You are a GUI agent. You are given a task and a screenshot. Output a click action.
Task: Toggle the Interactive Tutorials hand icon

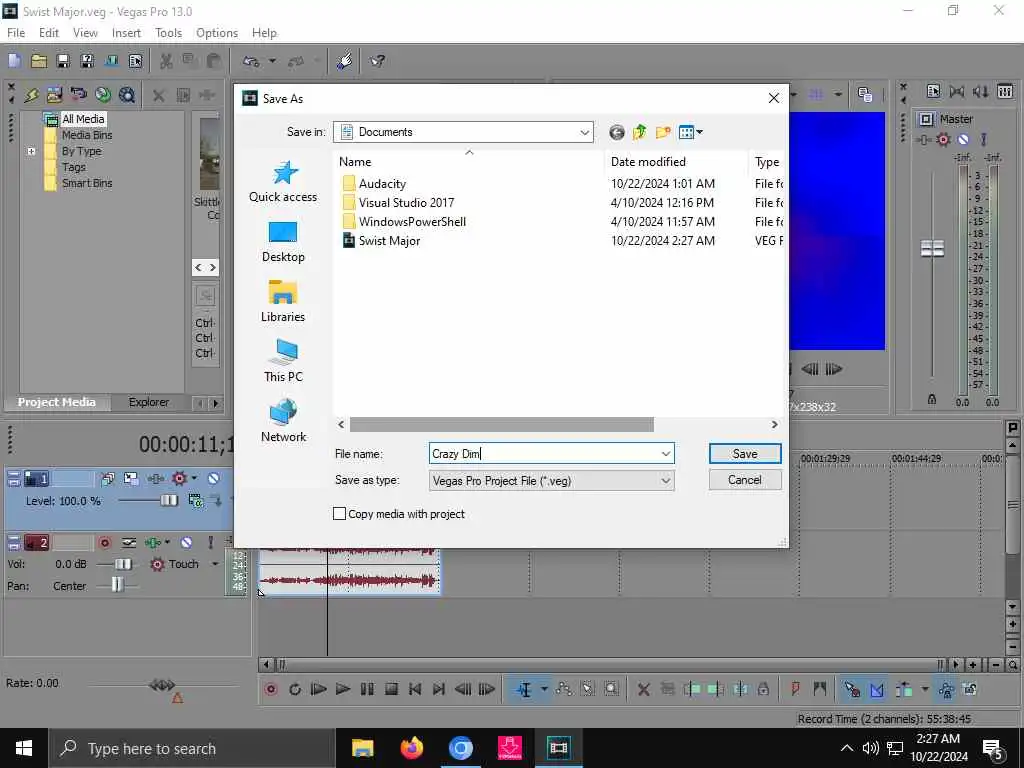point(344,61)
